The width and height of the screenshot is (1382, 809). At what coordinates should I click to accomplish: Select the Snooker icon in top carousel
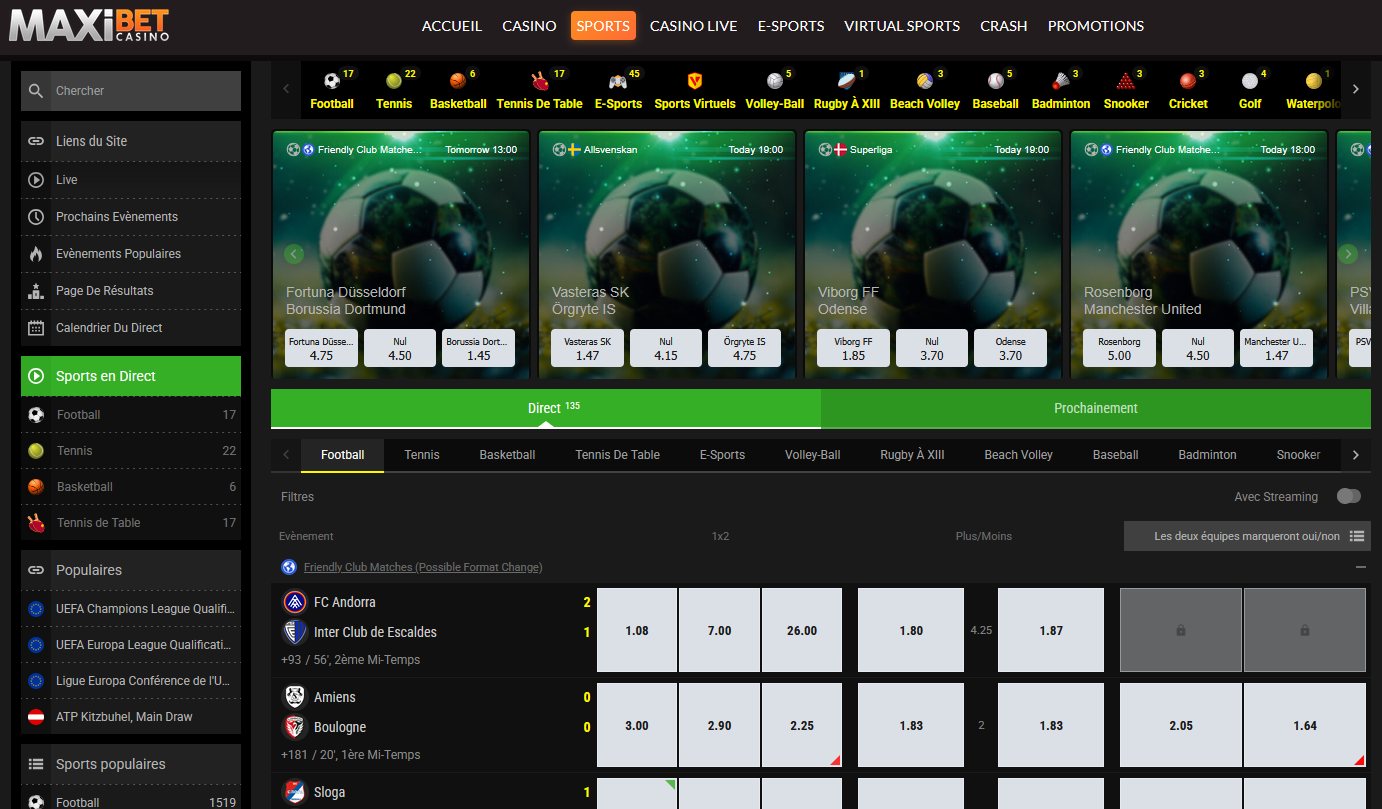click(x=1126, y=81)
